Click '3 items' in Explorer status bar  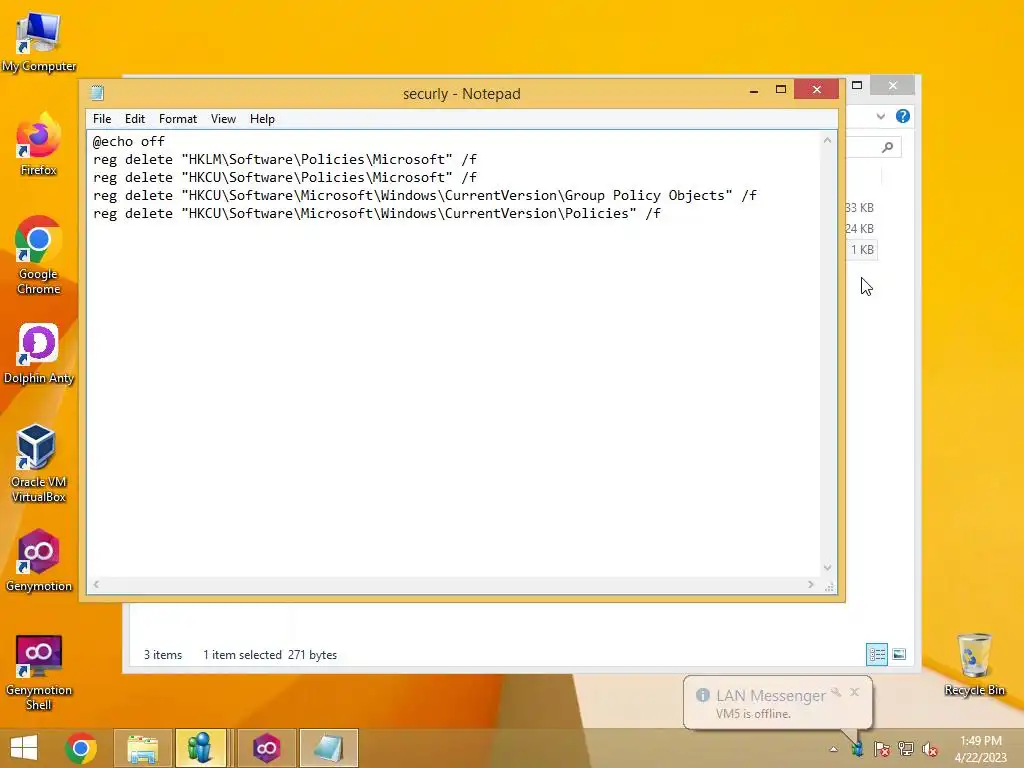click(163, 654)
